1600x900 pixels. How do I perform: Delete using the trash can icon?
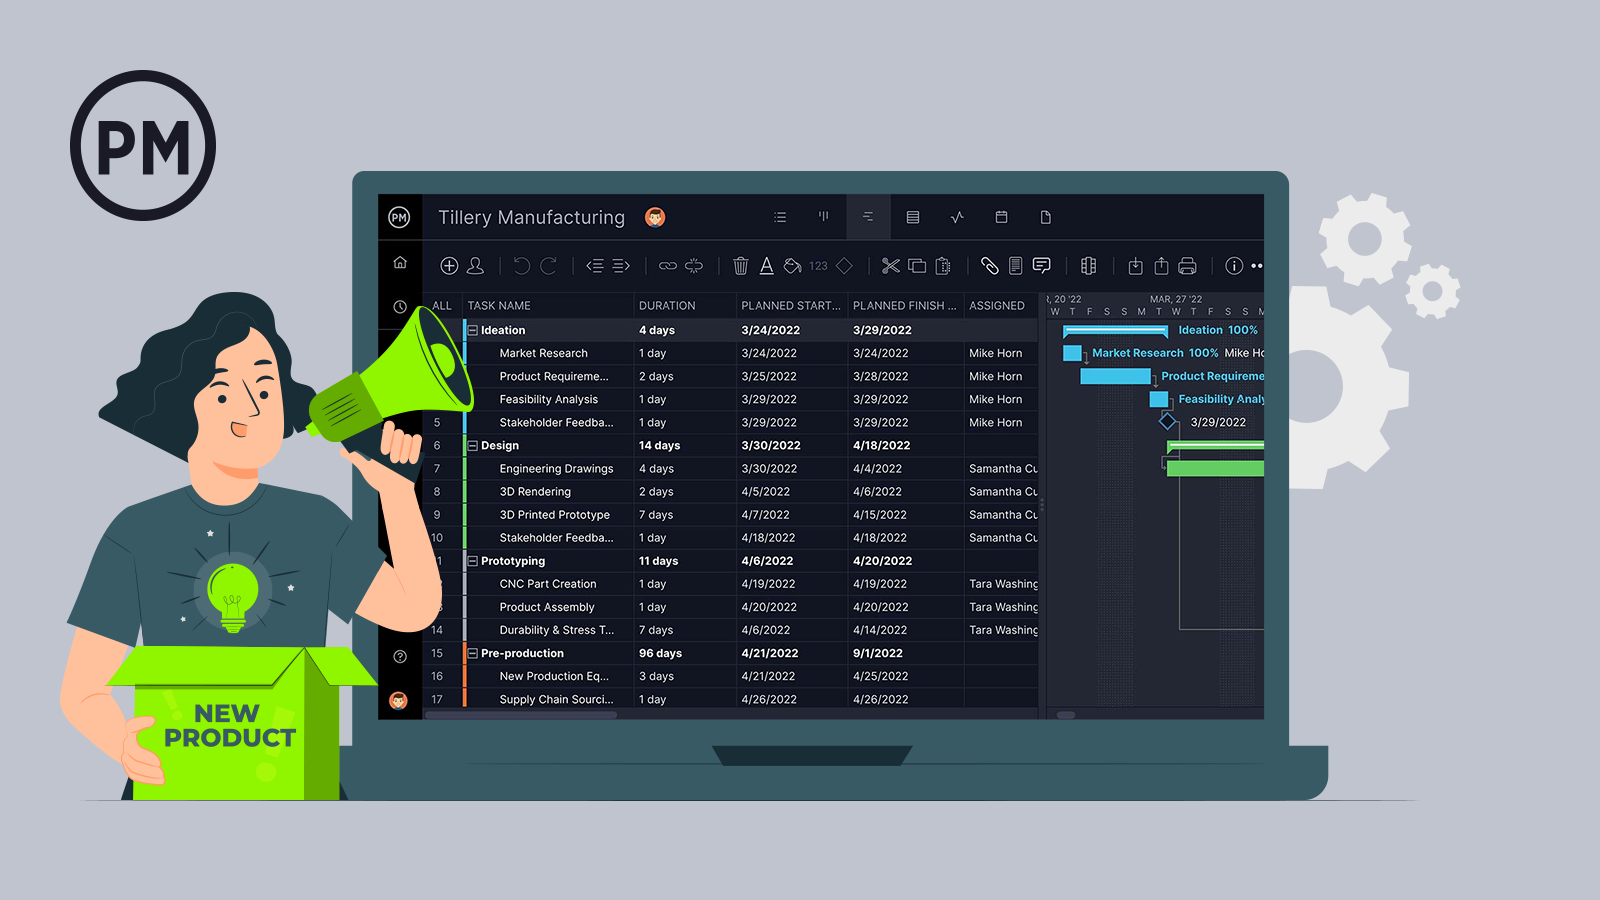741,266
